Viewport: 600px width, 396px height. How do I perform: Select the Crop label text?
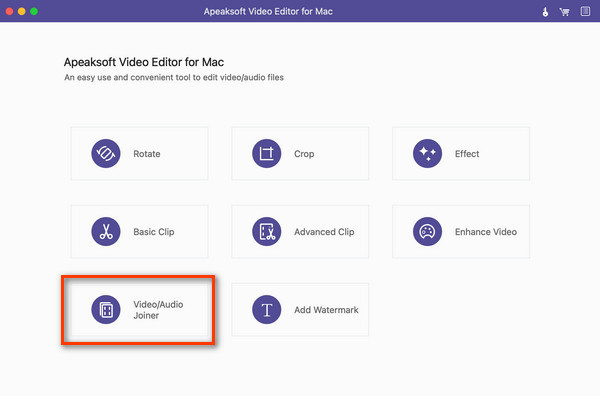click(x=304, y=154)
